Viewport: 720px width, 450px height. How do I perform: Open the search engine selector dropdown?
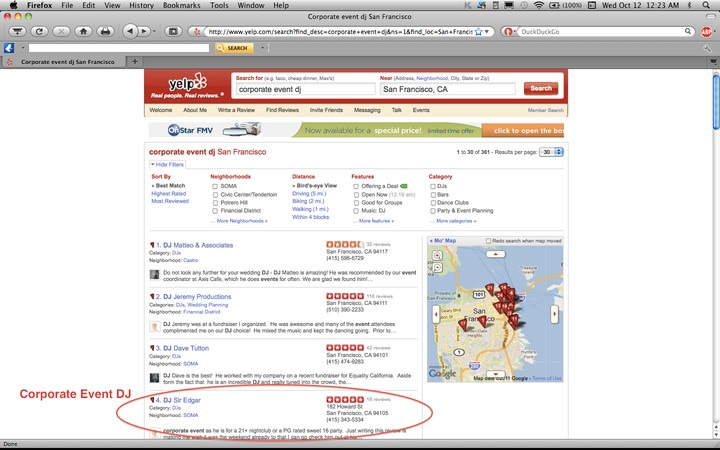click(x=509, y=32)
